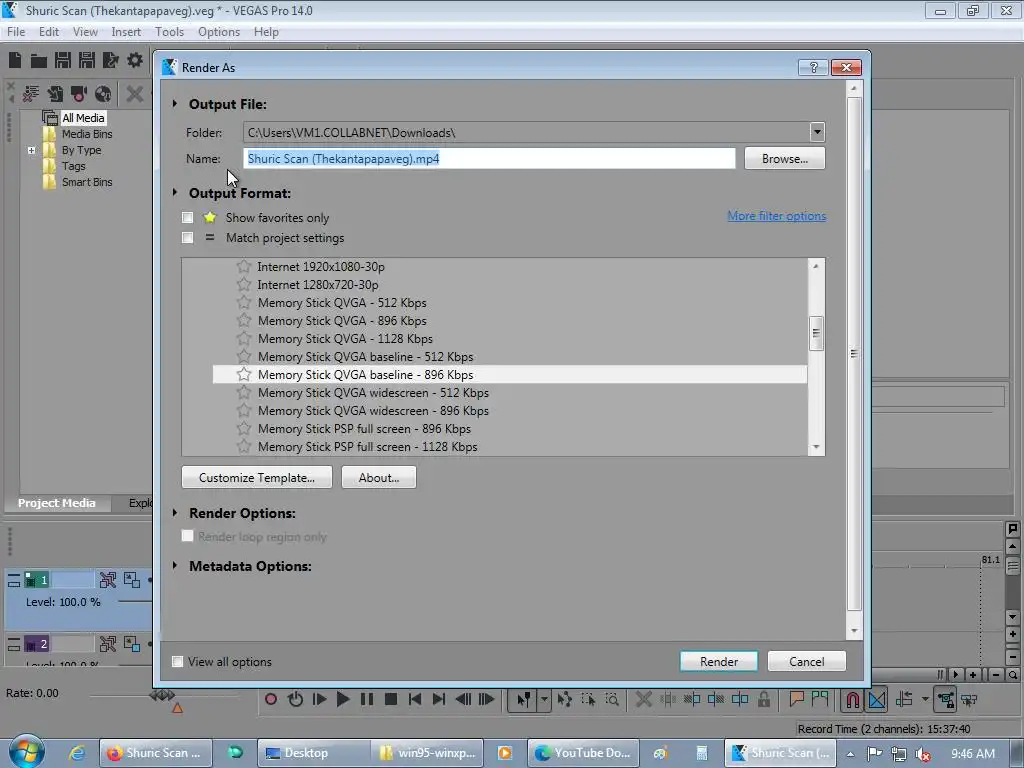This screenshot has width=1024, height=768.
Task: Click star next to Memory Stick QVGA - 512 Kbps
Action: pyautogui.click(x=244, y=302)
